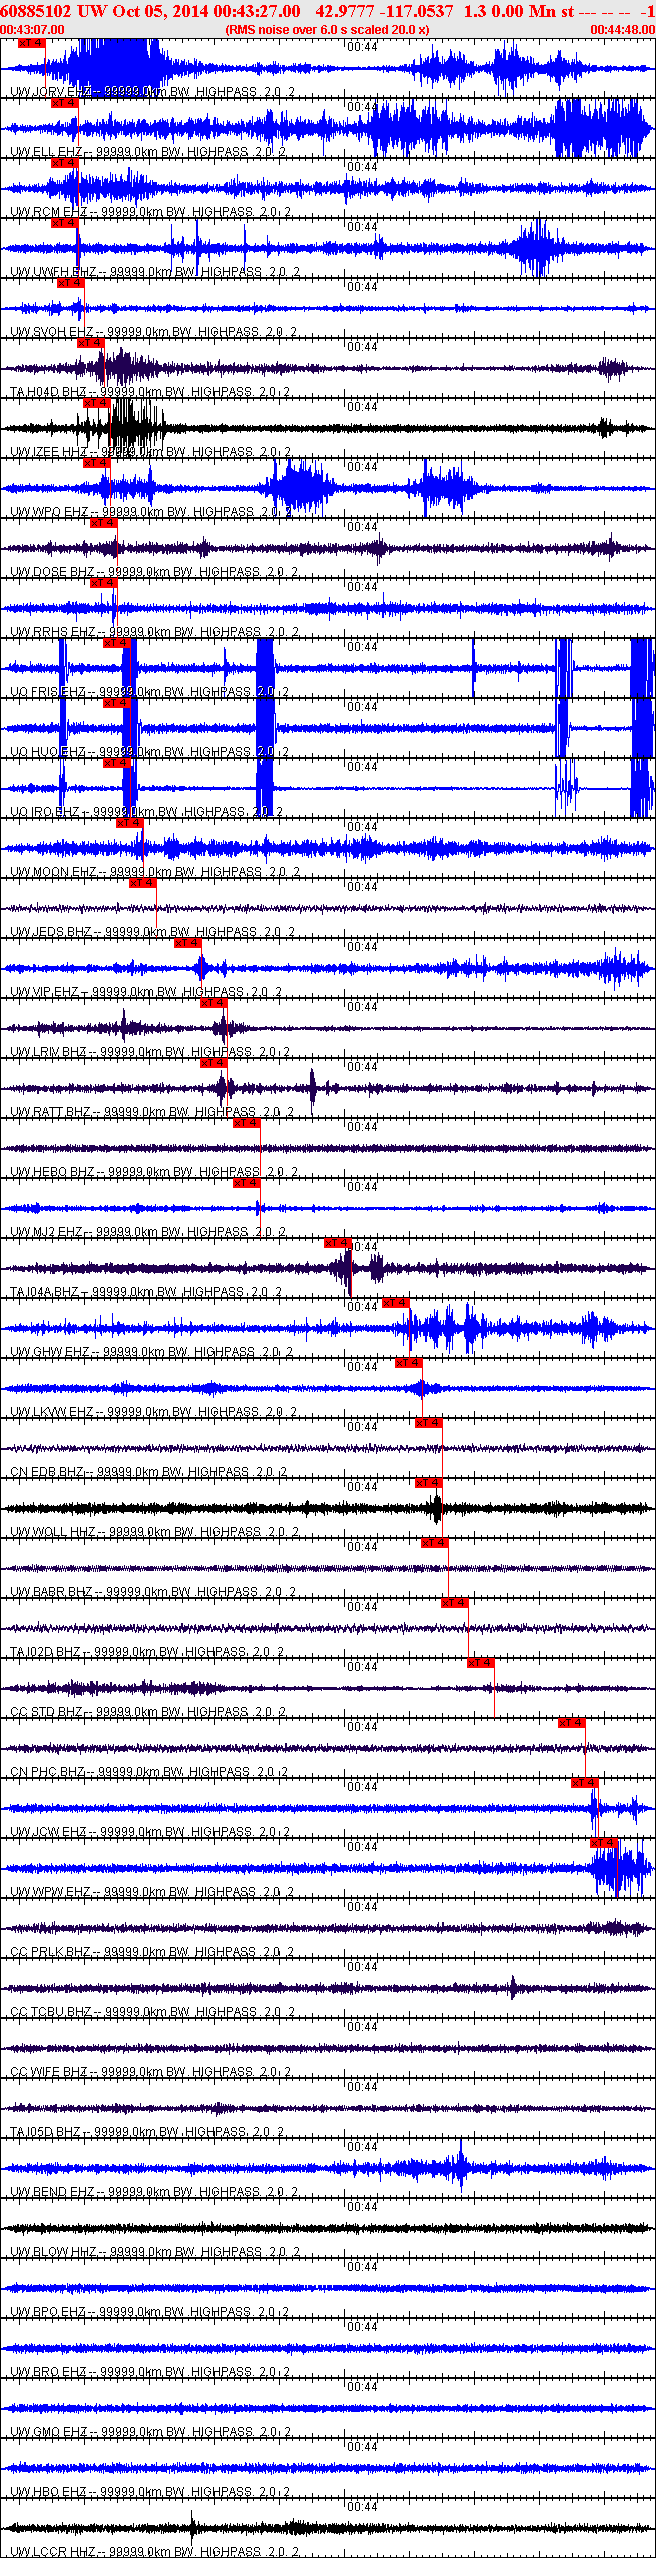Click the end time 00:44:48.00 label
This screenshot has height=2558, width=656.
(623, 30)
